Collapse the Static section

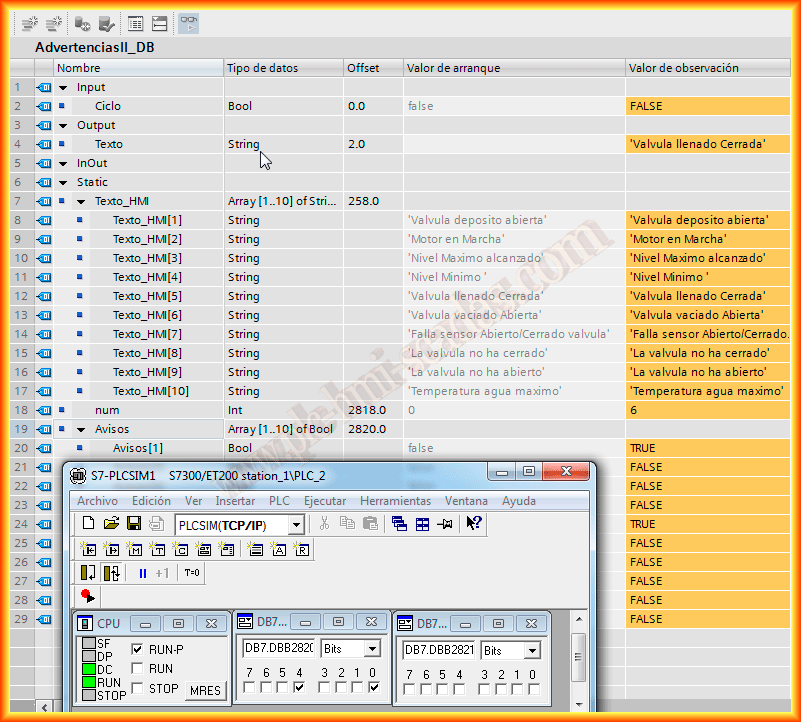click(x=63, y=182)
